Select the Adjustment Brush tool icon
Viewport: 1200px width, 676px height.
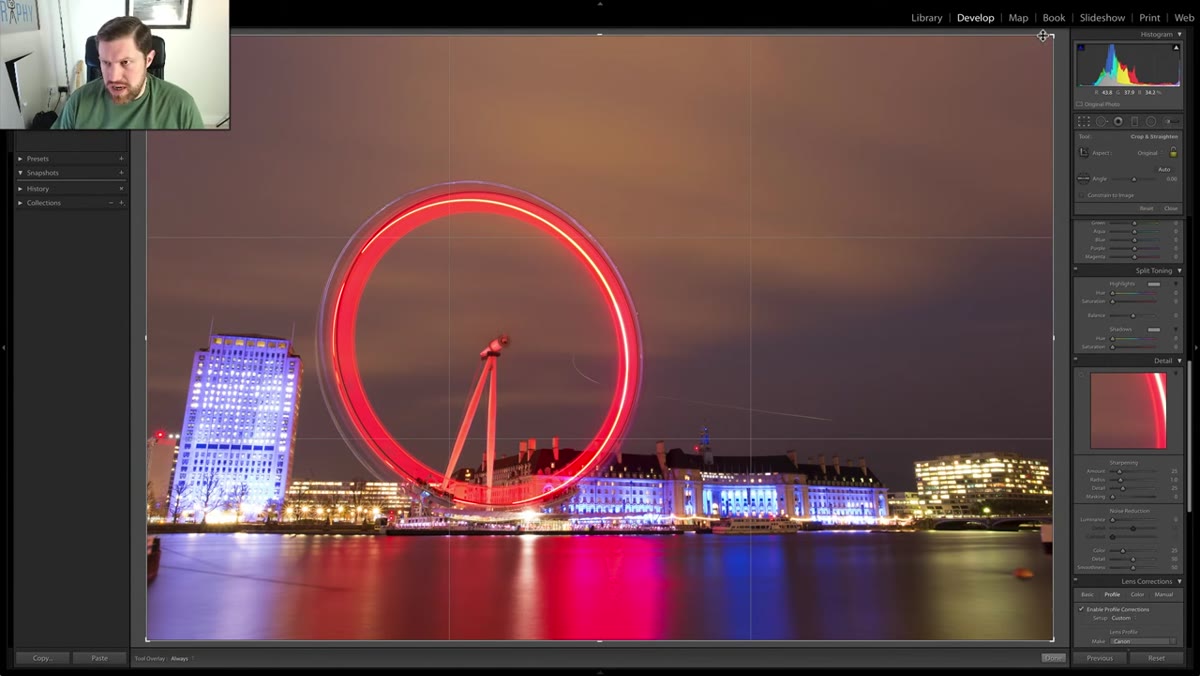[x=1171, y=121]
